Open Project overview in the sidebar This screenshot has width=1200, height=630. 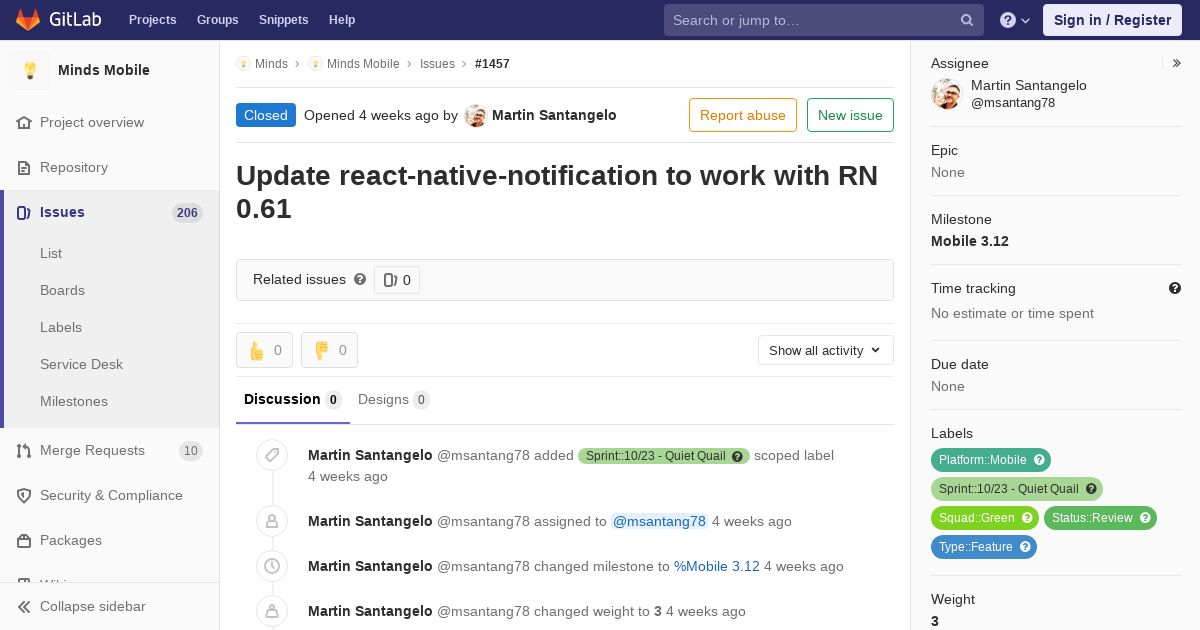click(x=92, y=122)
